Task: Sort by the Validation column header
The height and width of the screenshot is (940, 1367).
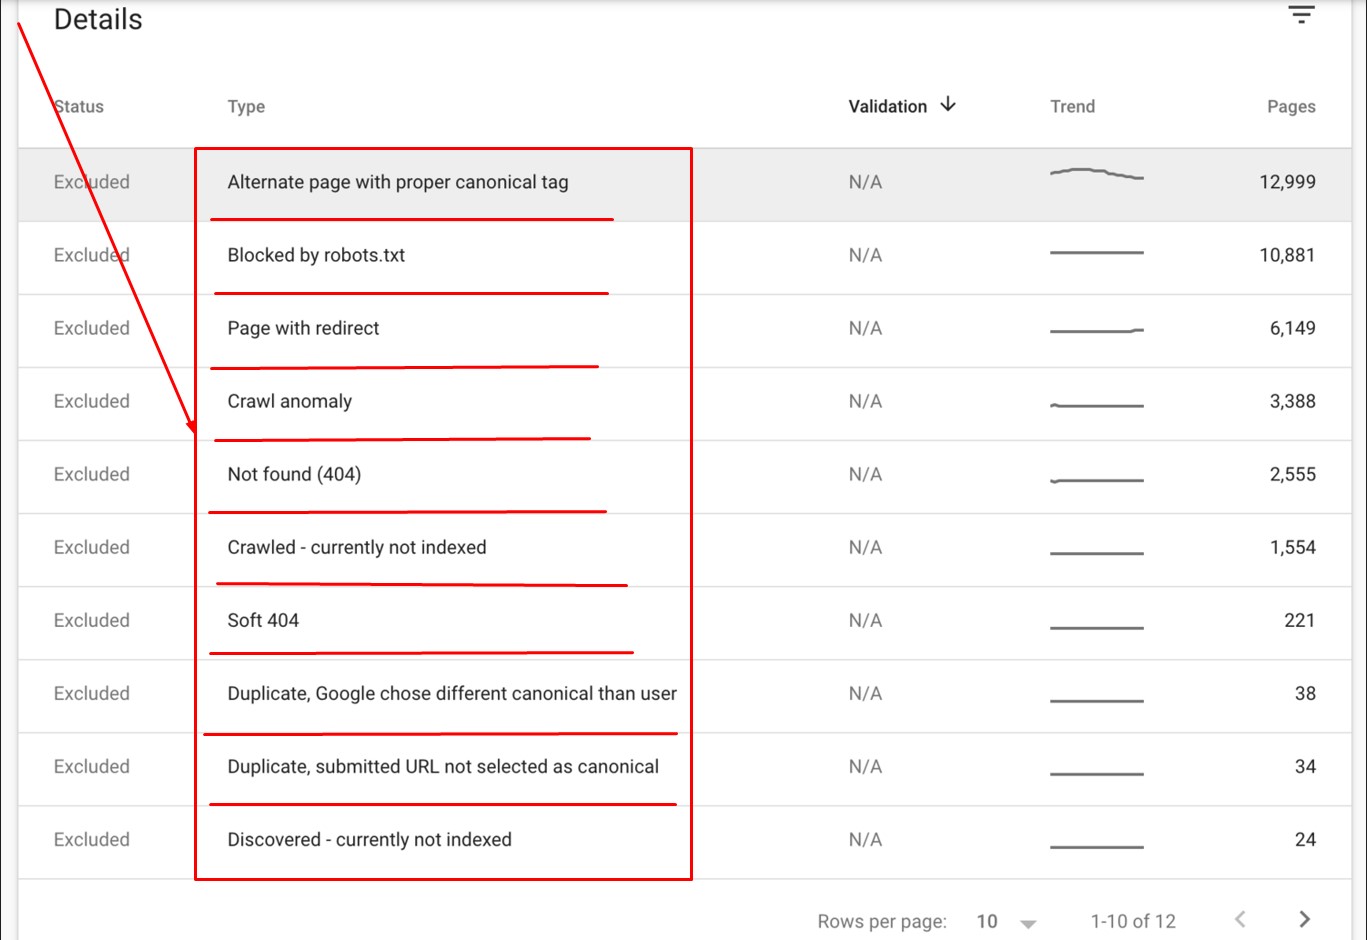Action: [x=888, y=107]
